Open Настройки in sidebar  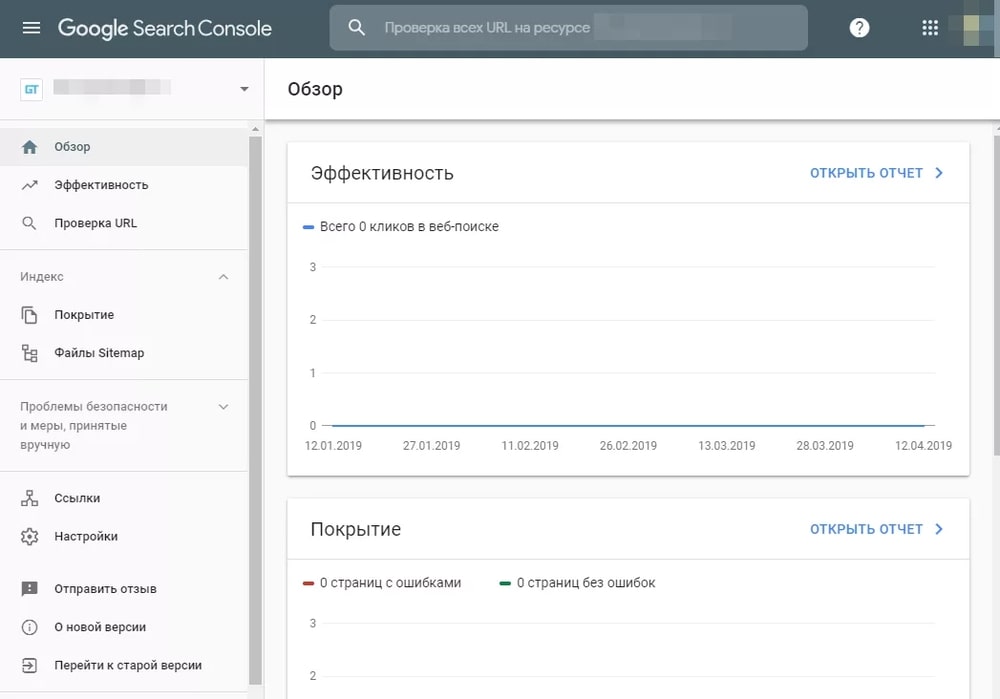tap(124, 536)
